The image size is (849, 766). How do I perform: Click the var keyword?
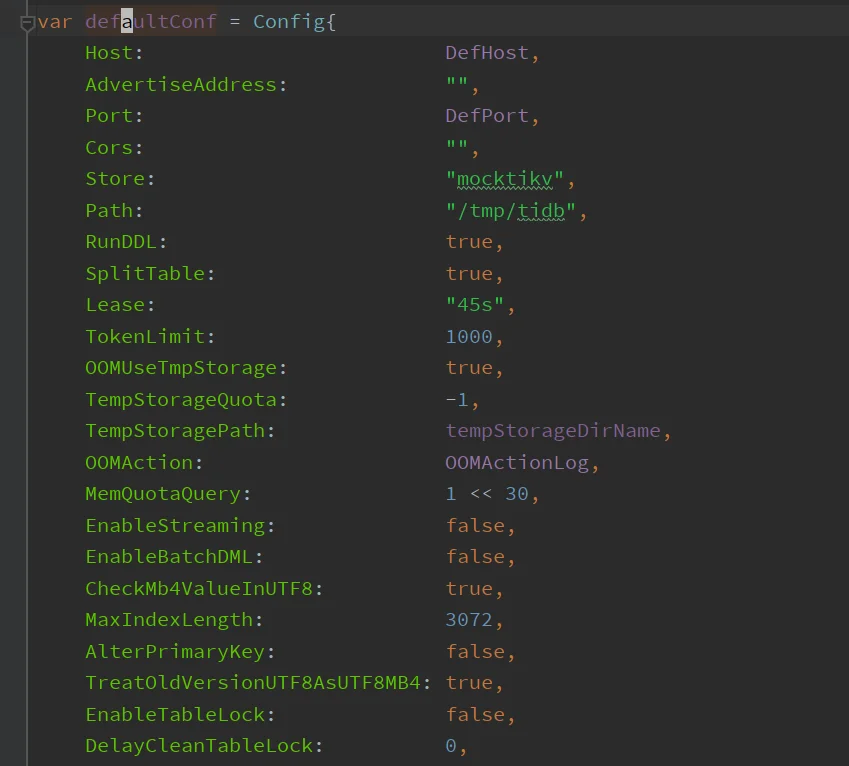(x=55, y=22)
